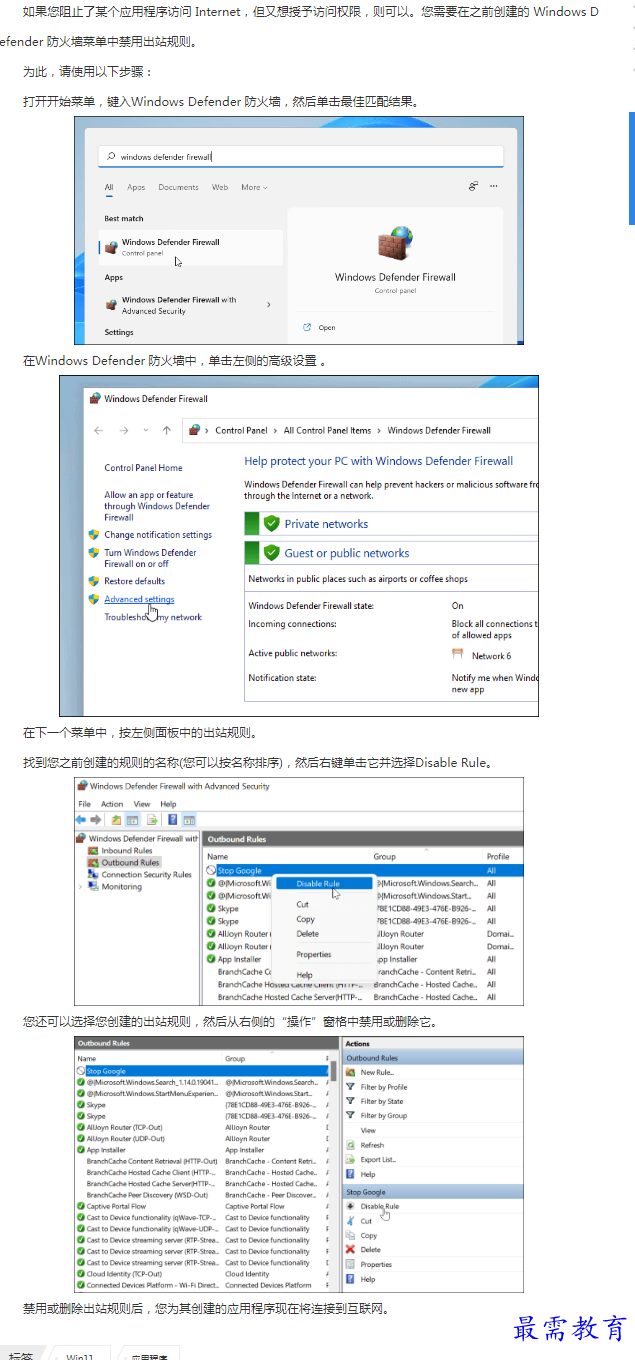Click All Control Panel Items breadcrumb

coord(327,431)
